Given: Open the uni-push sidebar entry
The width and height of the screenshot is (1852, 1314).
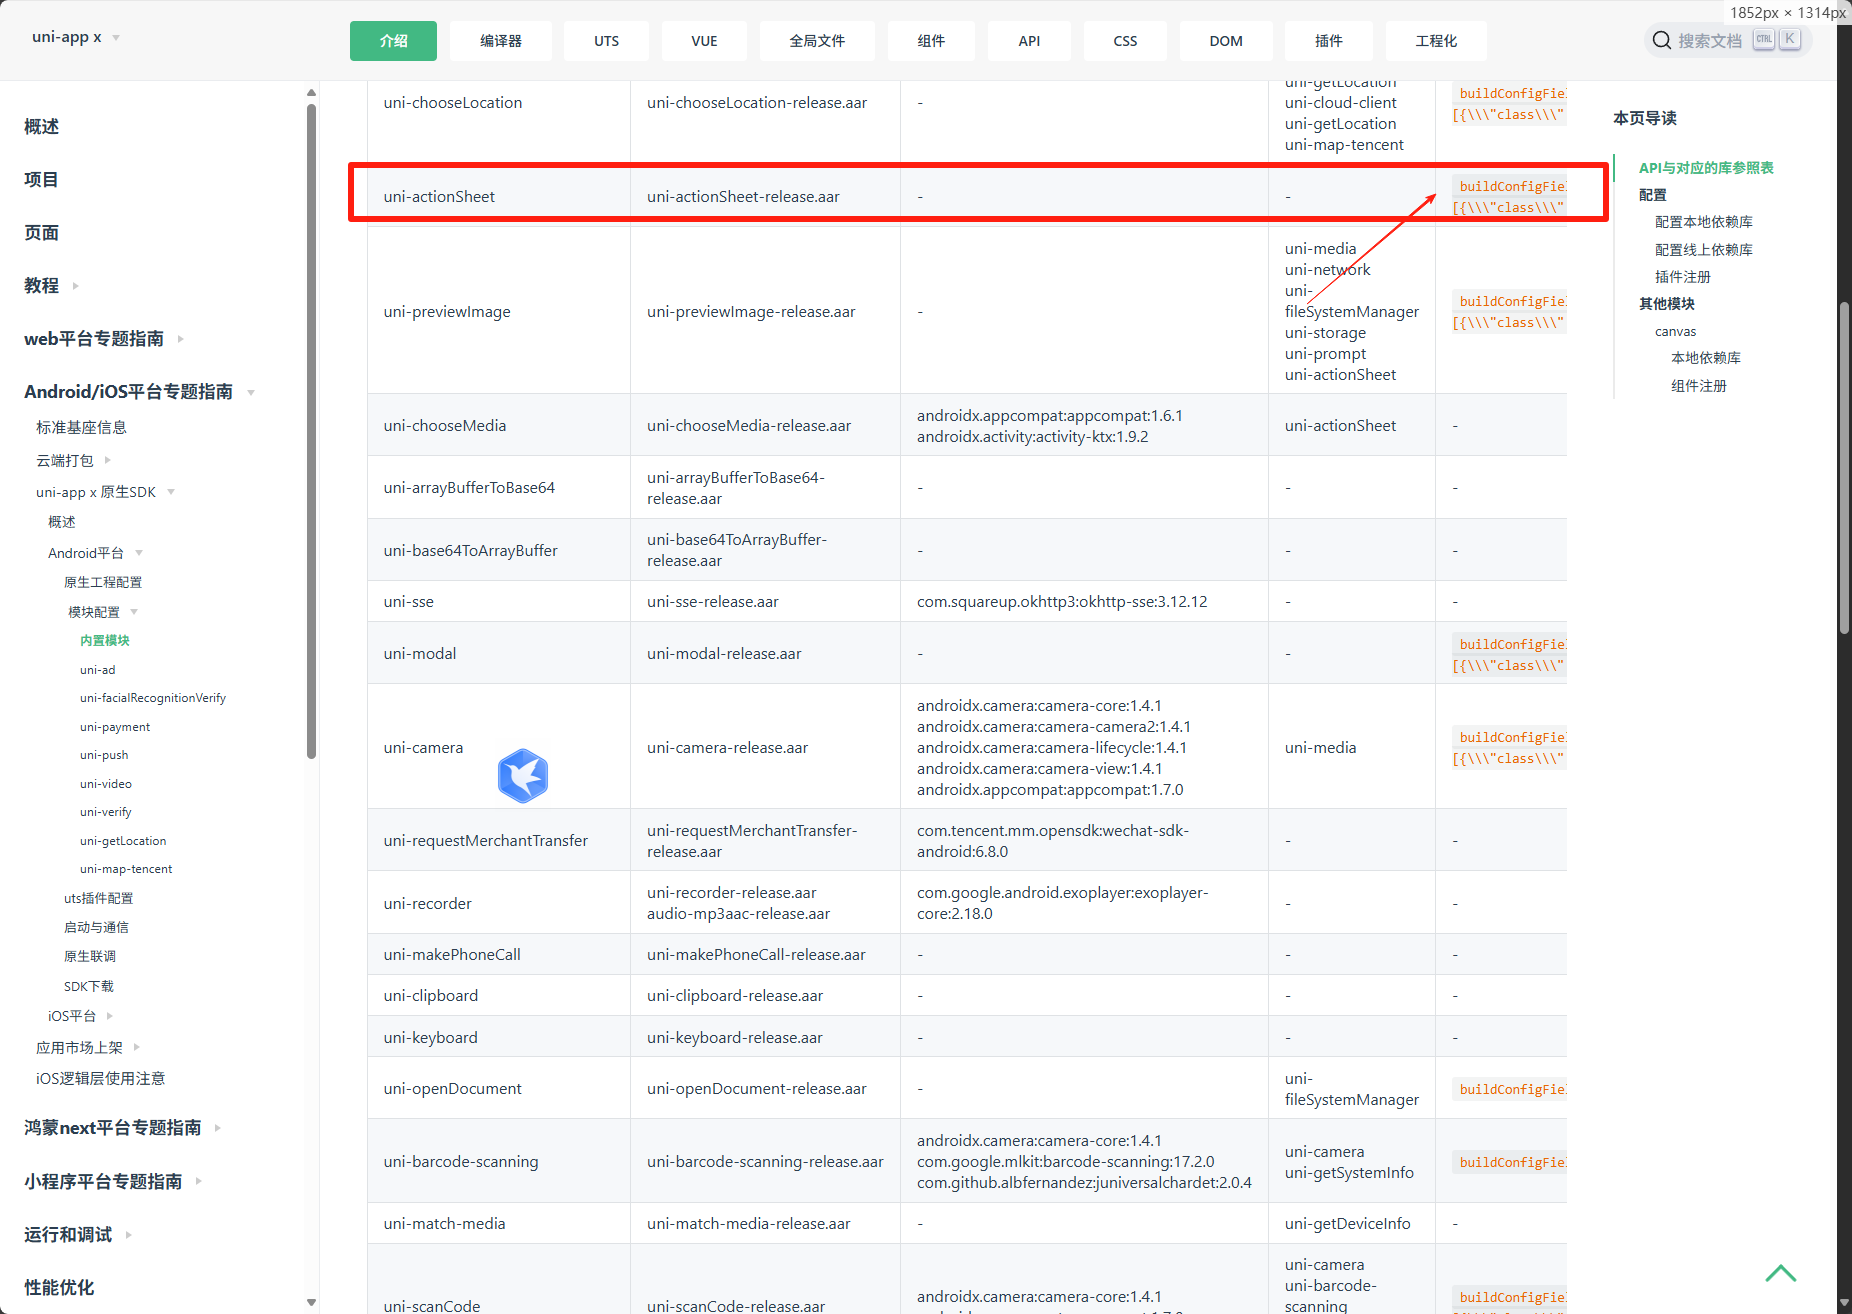Looking at the screenshot, I should [x=104, y=755].
